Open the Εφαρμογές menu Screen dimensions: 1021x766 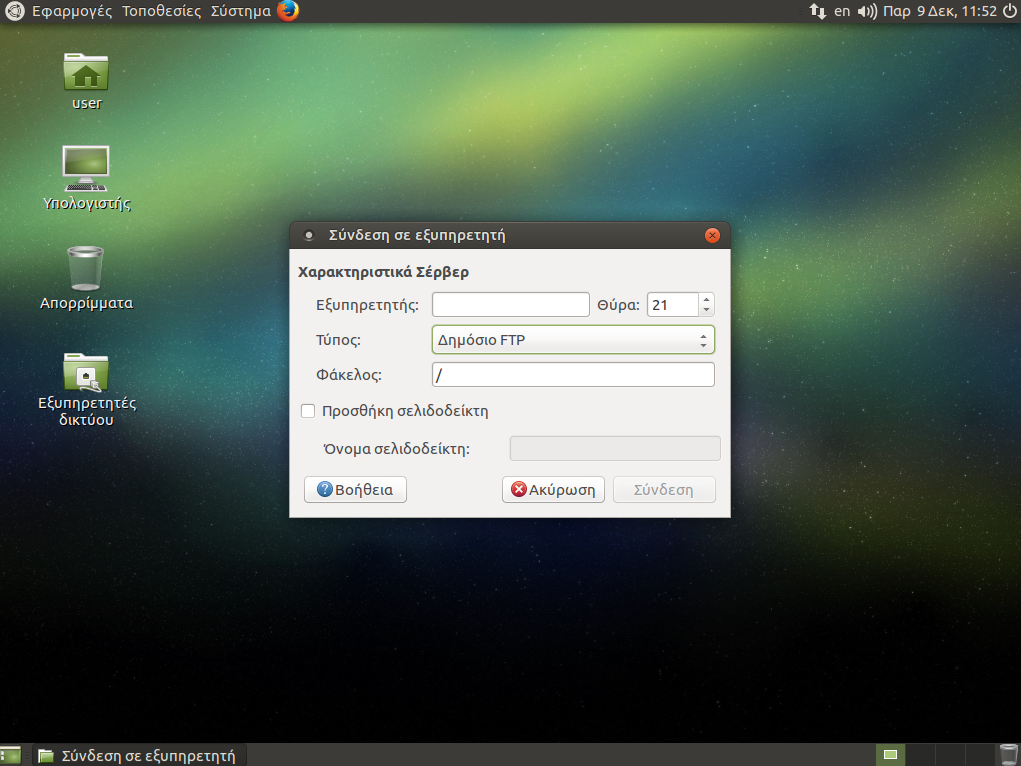coord(72,12)
